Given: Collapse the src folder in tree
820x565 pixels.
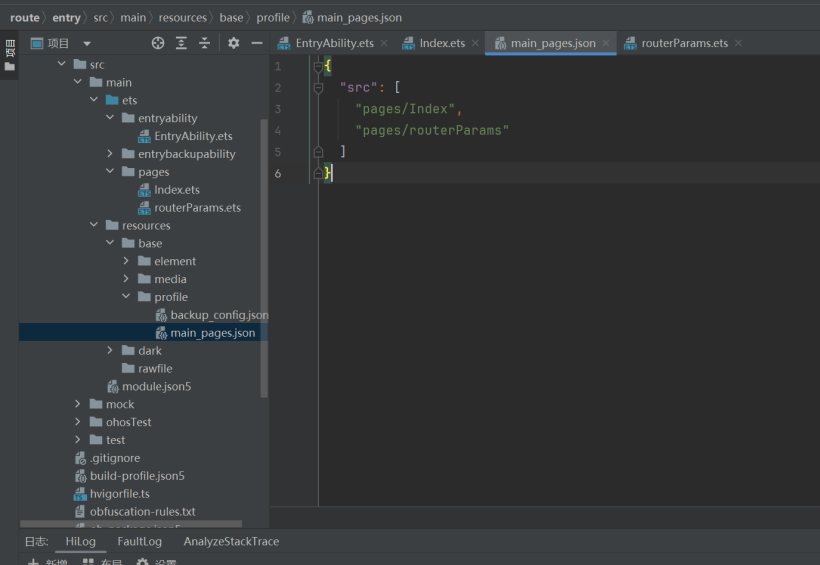Looking at the screenshot, I should click(x=62, y=64).
